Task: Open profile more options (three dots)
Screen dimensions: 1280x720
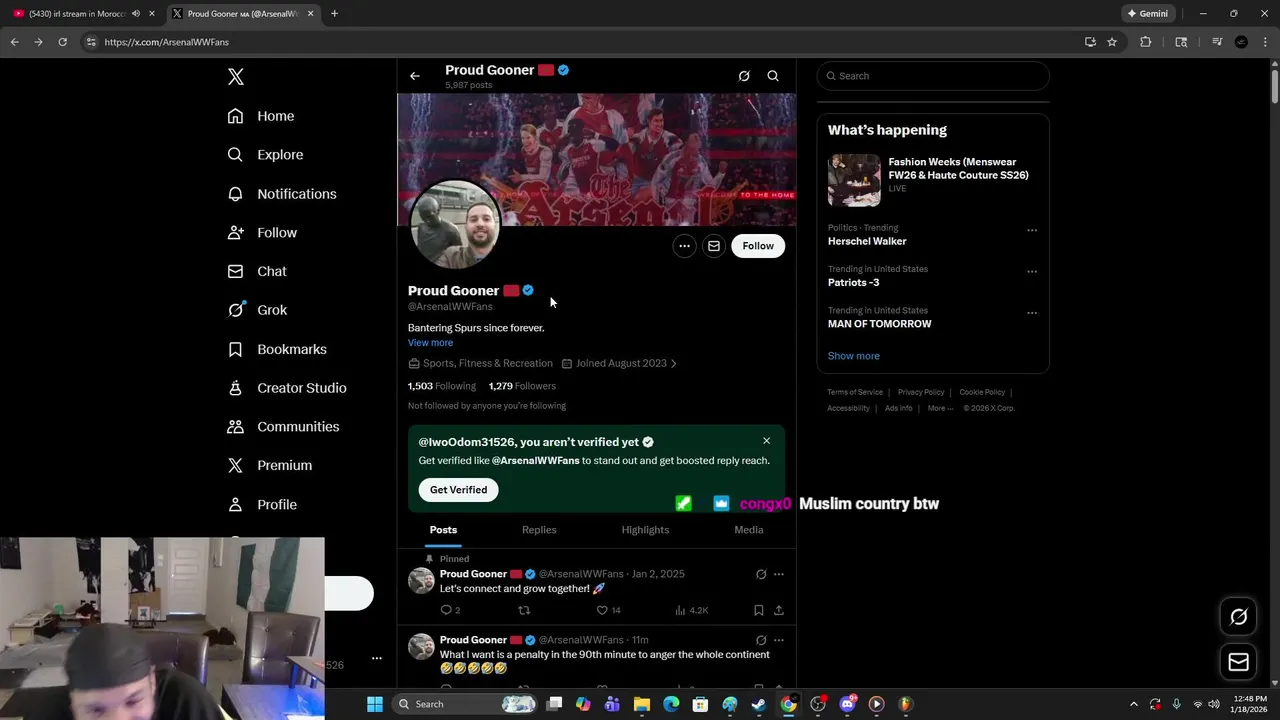Action: (684, 246)
